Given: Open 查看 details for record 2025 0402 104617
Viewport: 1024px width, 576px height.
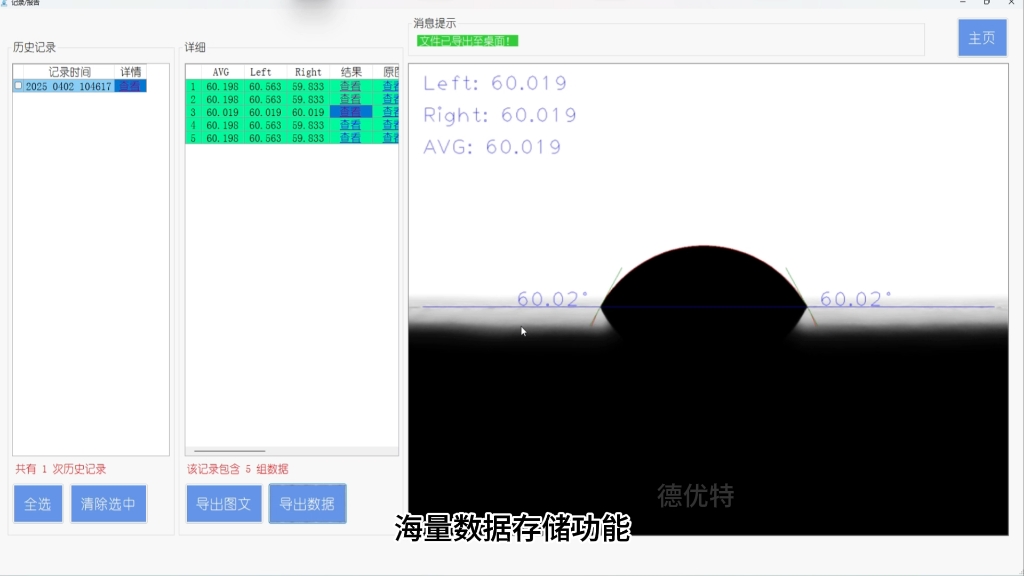Looking at the screenshot, I should coord(130,86).
